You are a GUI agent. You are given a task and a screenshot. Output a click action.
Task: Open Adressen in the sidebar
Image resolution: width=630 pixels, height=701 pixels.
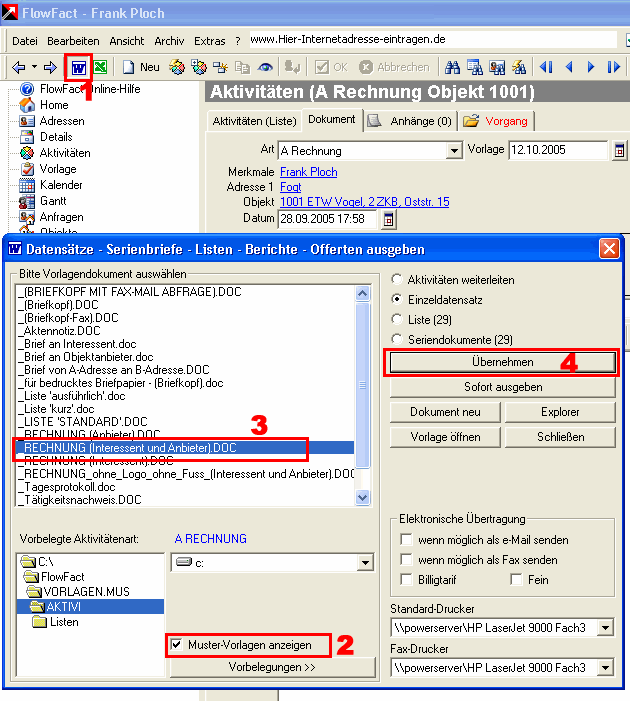click(x=52, y=121)
